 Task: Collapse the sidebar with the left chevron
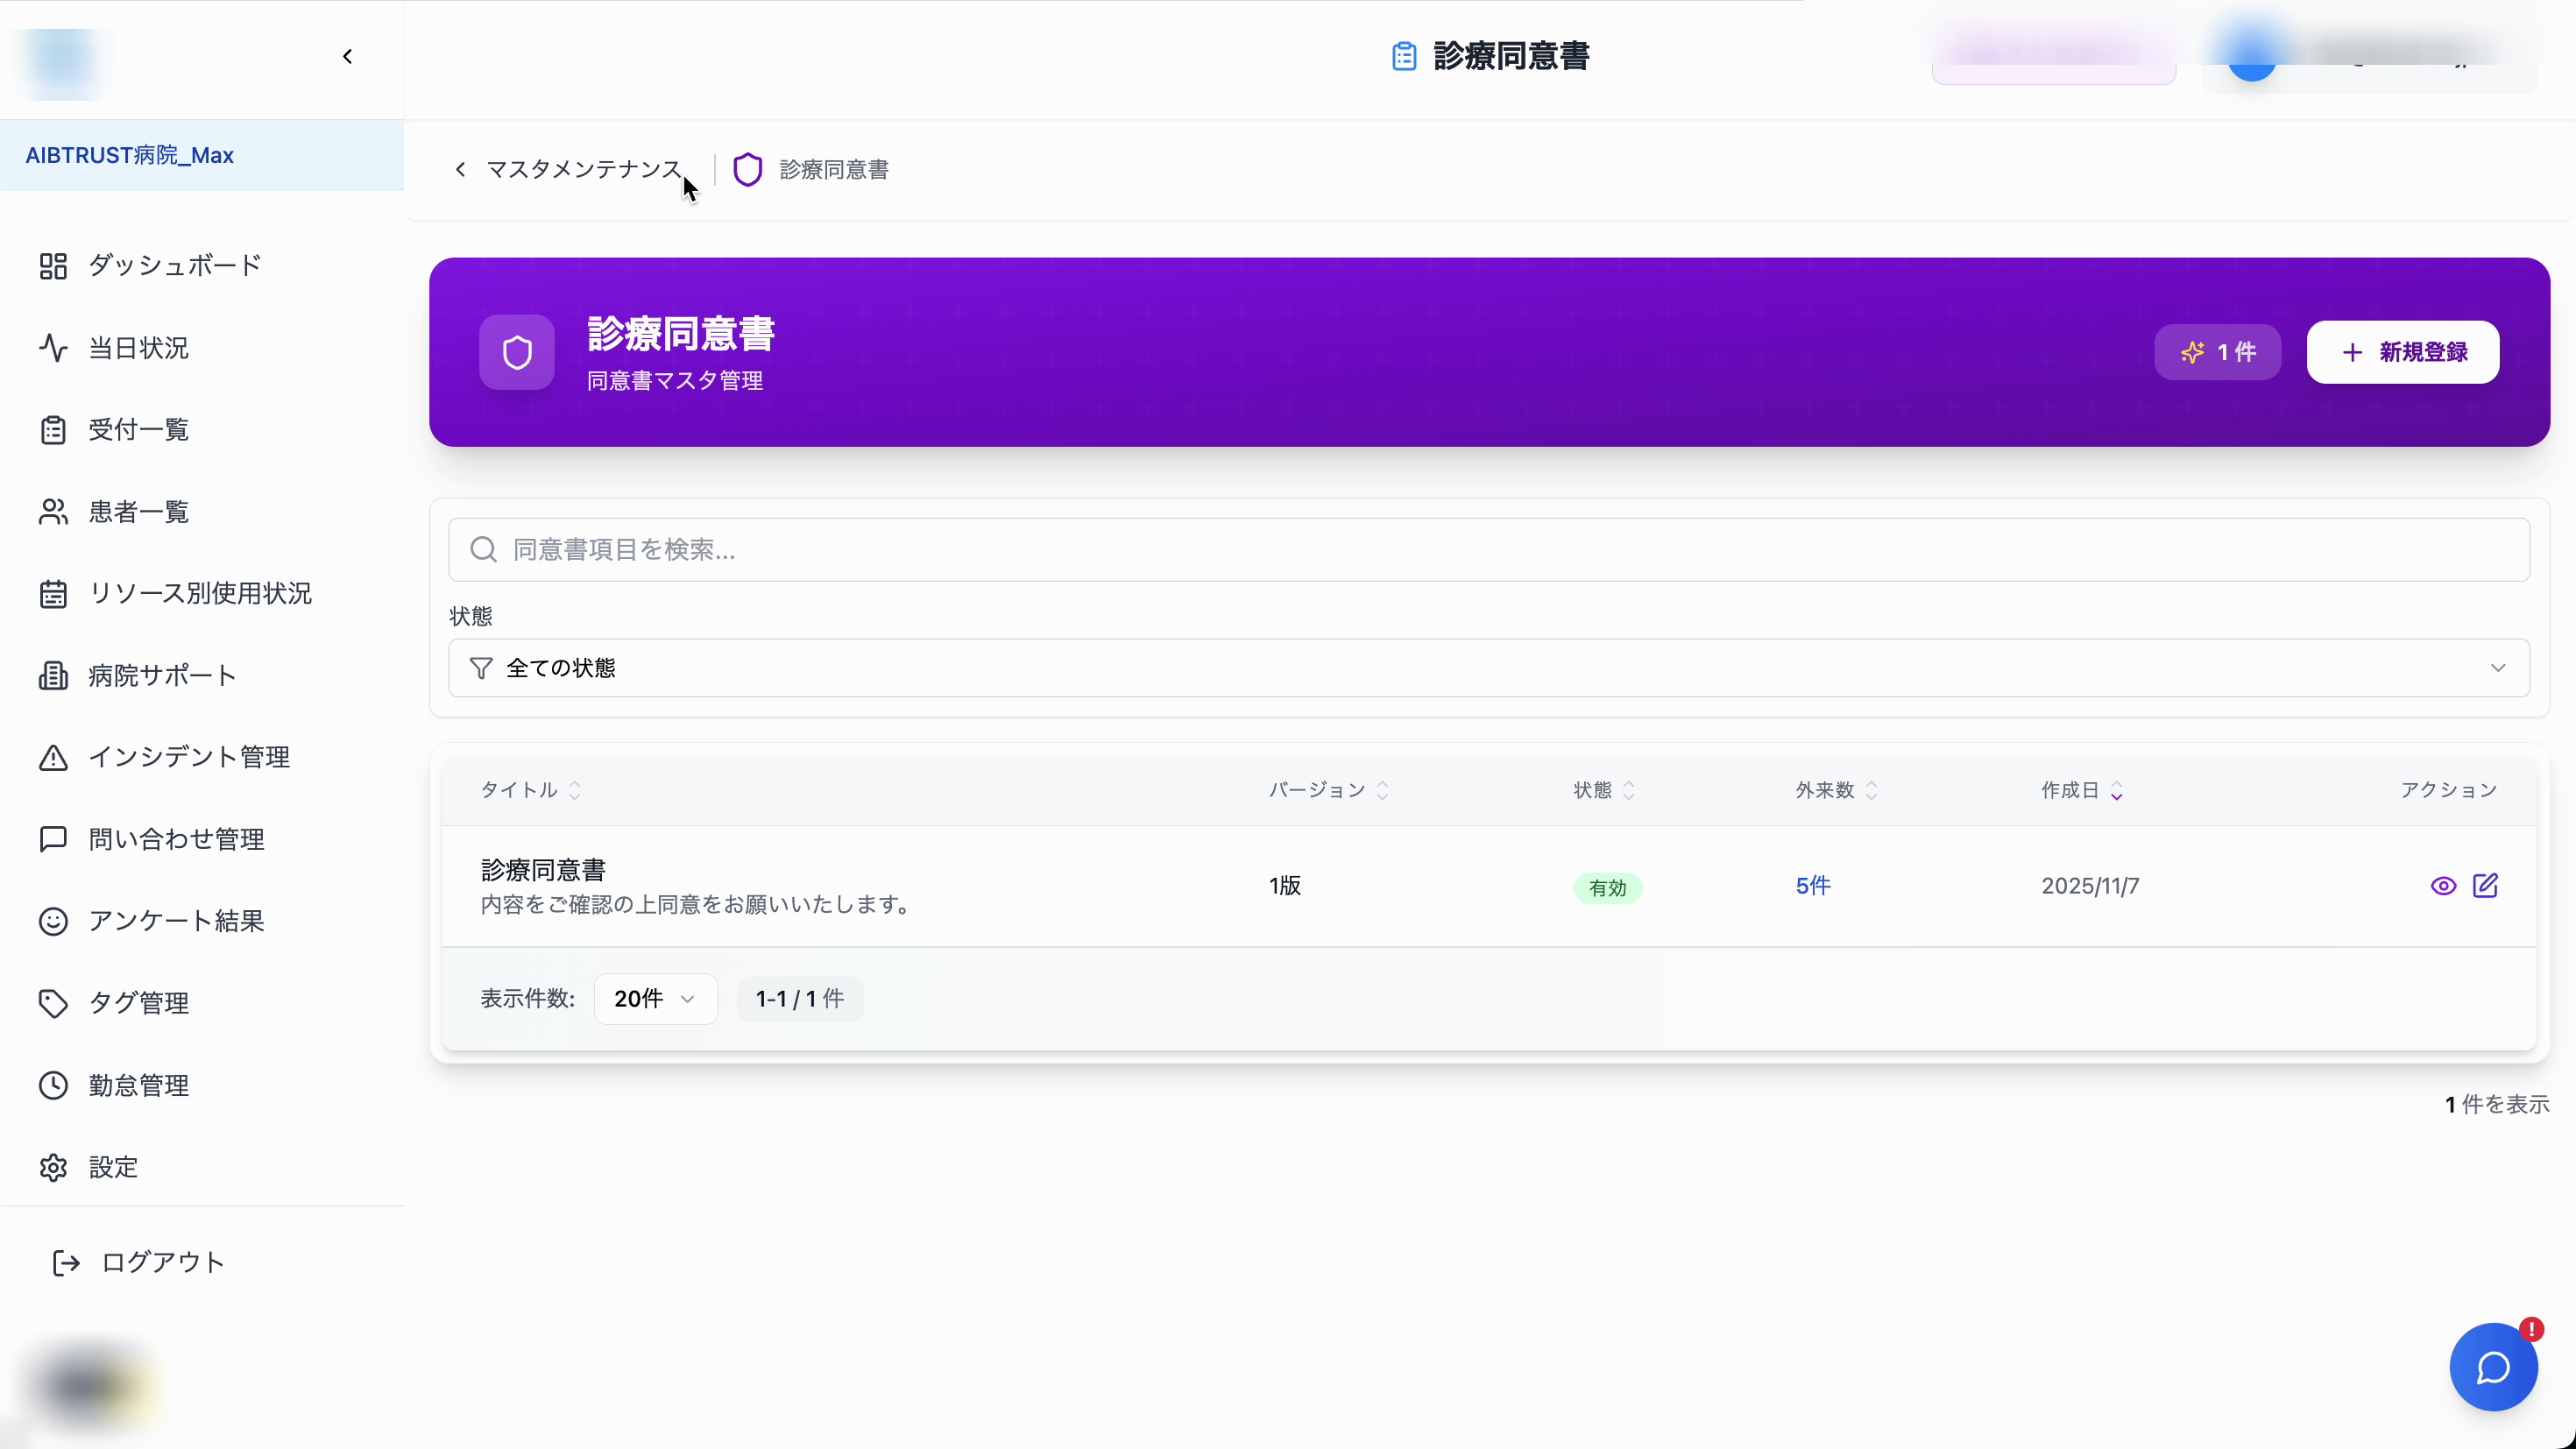tap(347, 57)
